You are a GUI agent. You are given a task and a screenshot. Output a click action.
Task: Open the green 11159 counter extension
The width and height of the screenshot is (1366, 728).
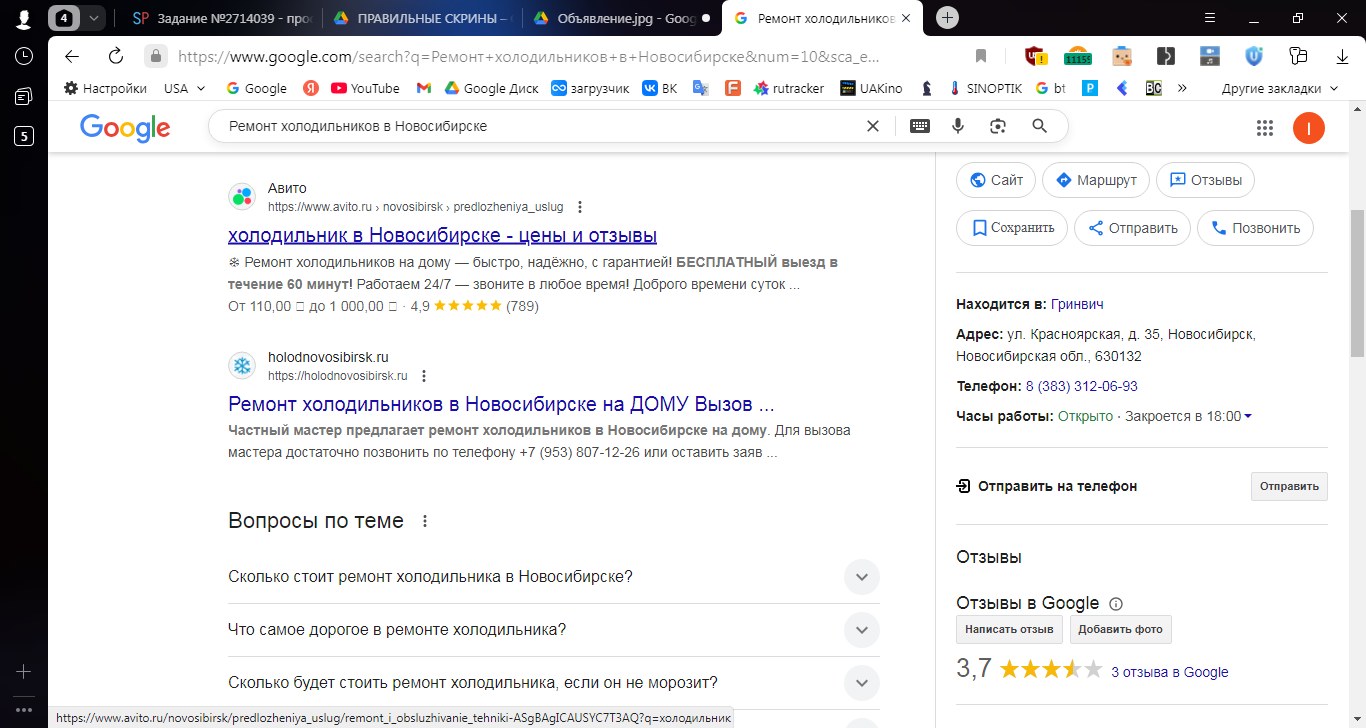tap(1077, 56)
